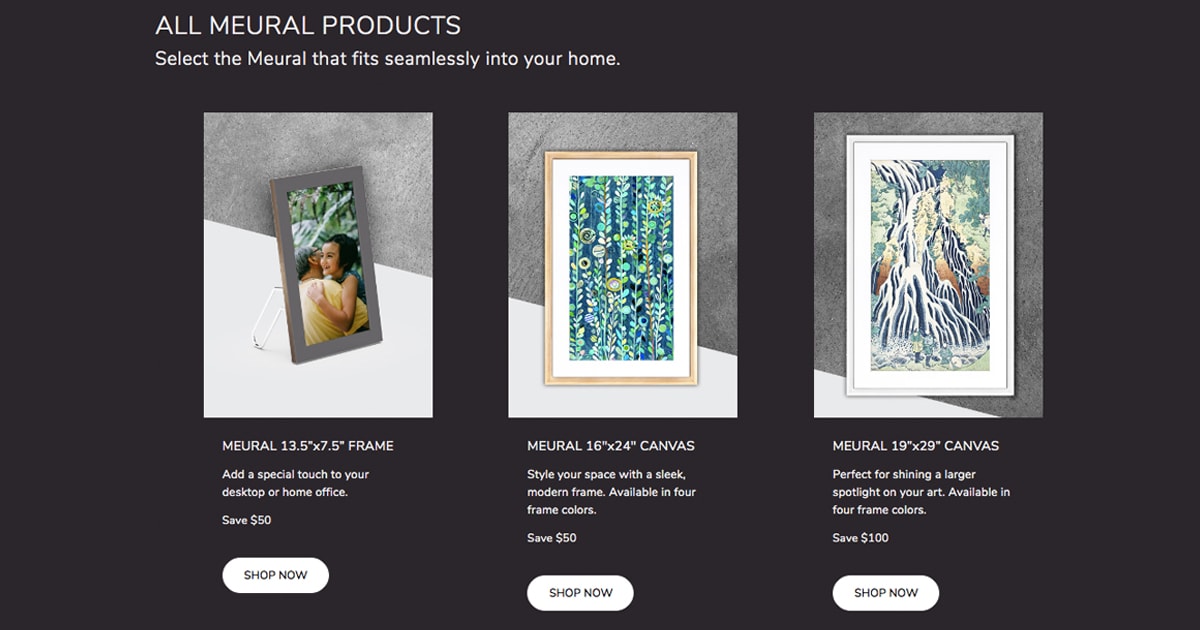Shop now for Meural 19"x29" Canvas
The image size is (1200, 630).
[x=885, y=593]
